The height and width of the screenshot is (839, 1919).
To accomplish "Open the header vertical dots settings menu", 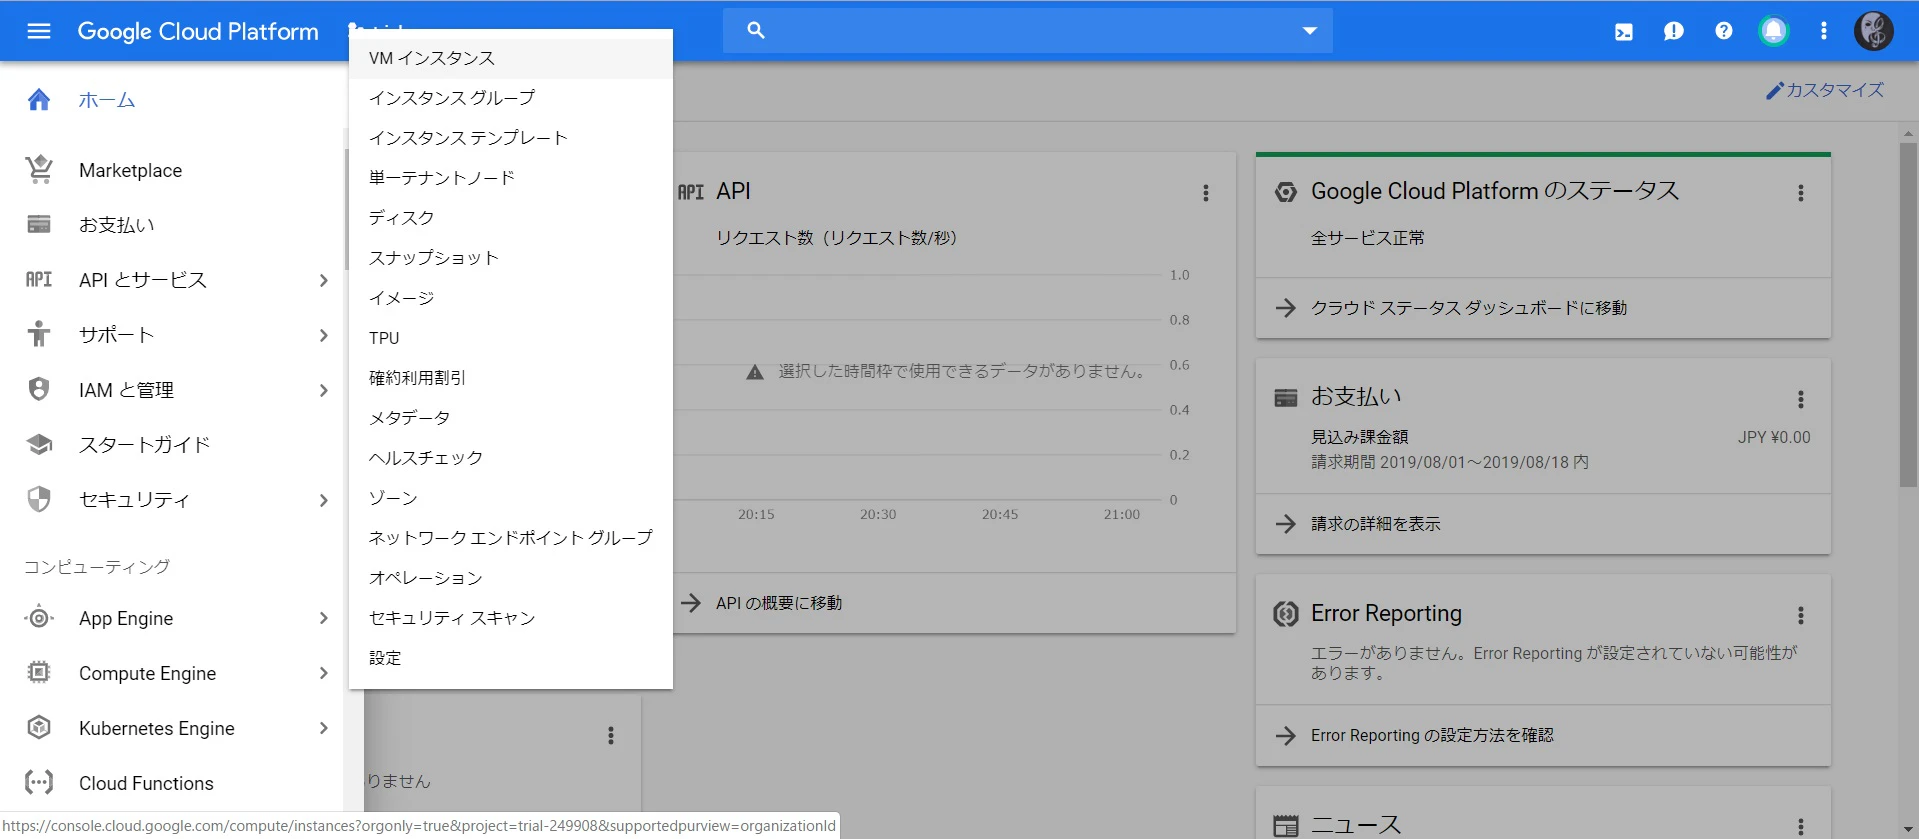I will coord(1824,31).
